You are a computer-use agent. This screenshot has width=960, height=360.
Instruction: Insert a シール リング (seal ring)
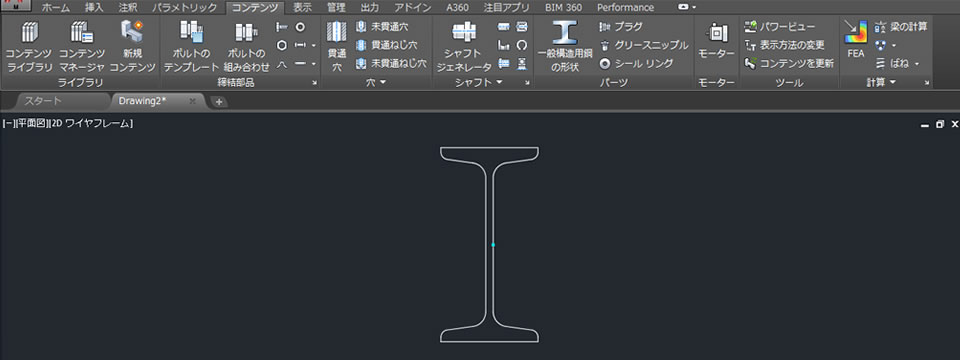tap(636, 63)
